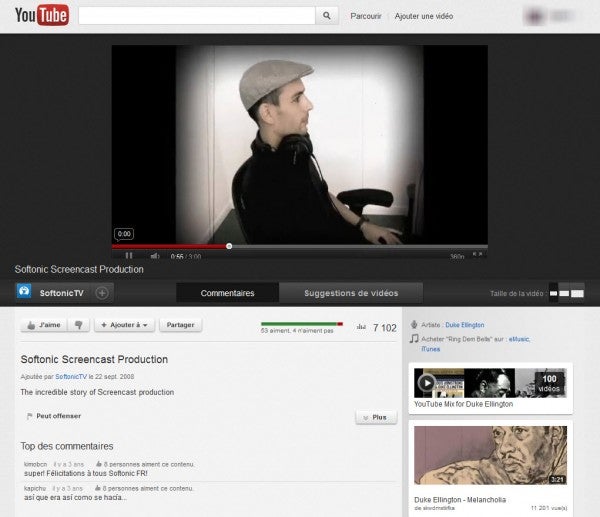Open commenter kimobcn's profile
600x517 pixels.
(x=35, y=464)
